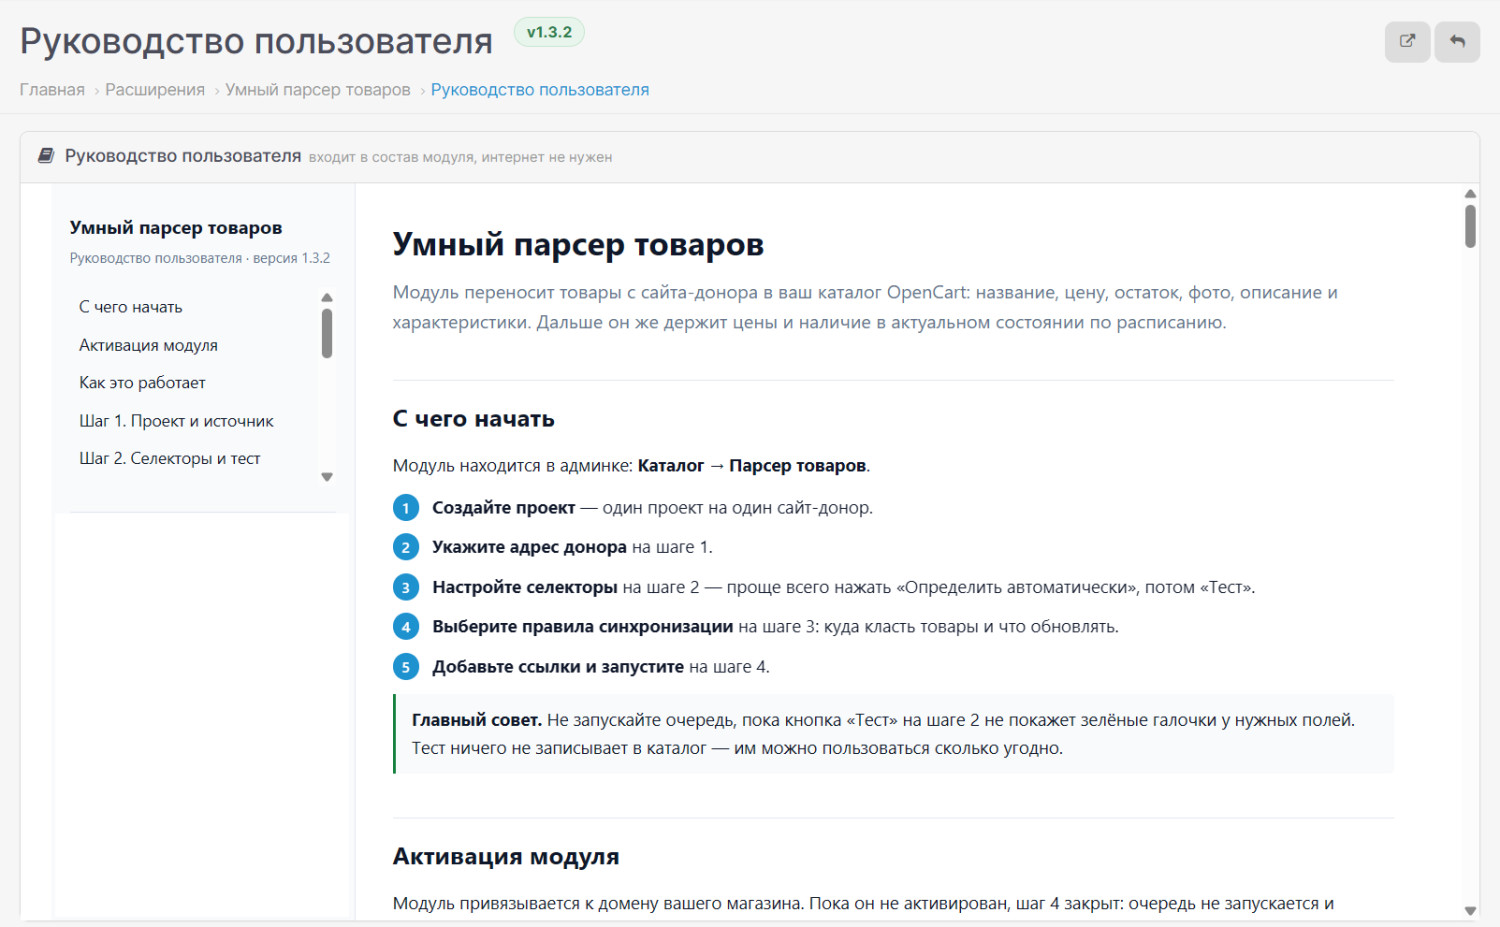Click the v1.3.2 version badge
This screenshot has width=1500, height=927.
click(549, 32)
